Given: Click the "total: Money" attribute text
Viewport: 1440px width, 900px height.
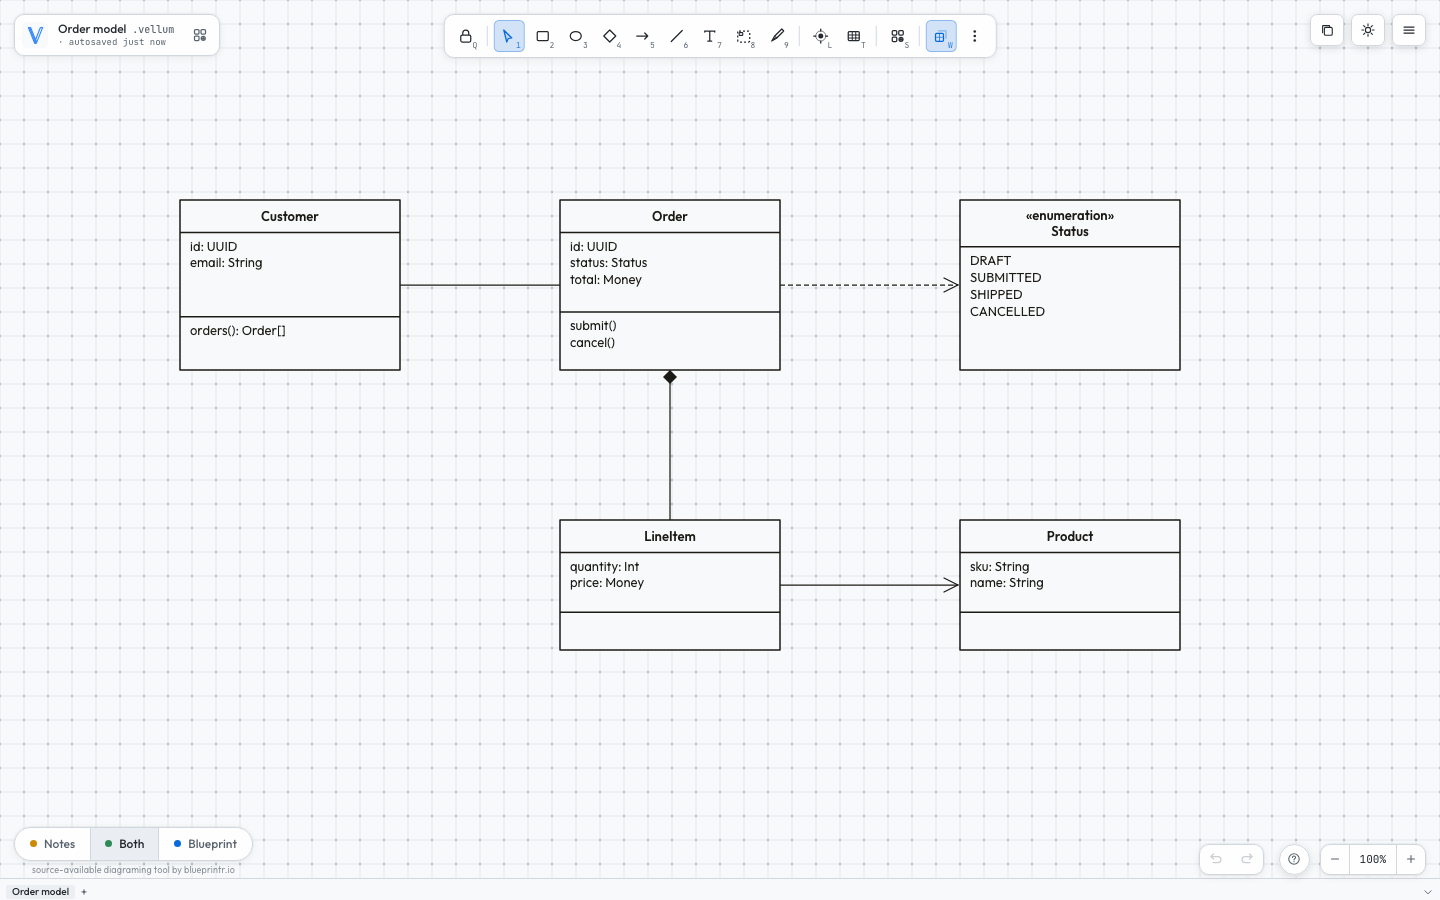Looking at the screenshot, I should [606, 280].
